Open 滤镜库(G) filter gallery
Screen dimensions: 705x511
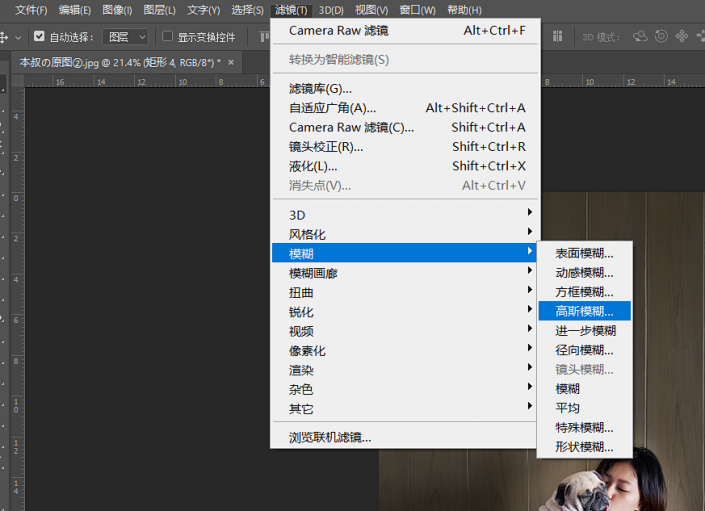pyautogui.click(x=320, y=88)
